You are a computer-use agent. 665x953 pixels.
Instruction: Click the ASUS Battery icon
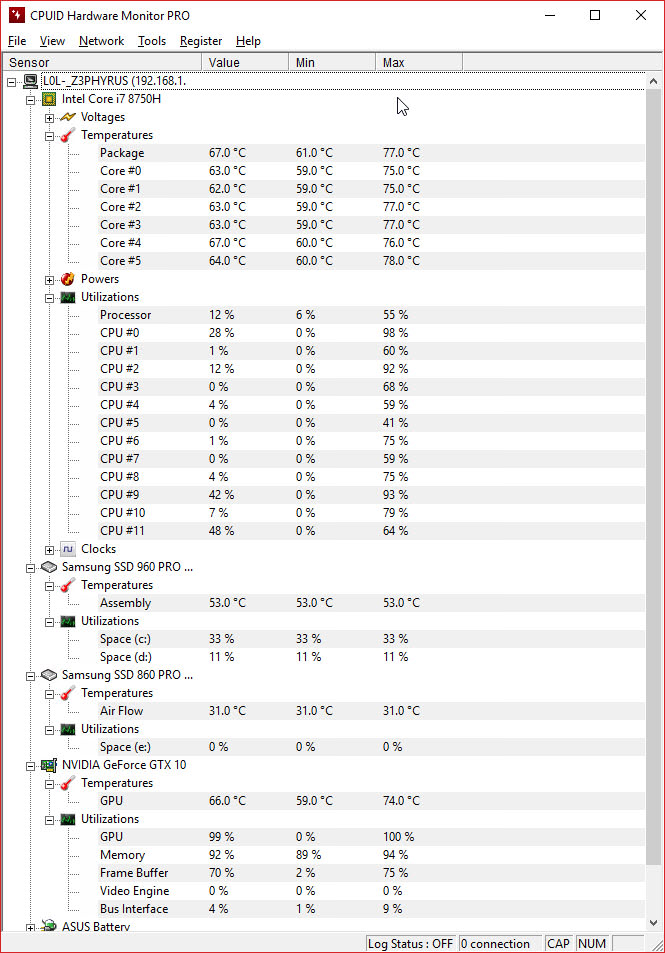tap(49, 926)
